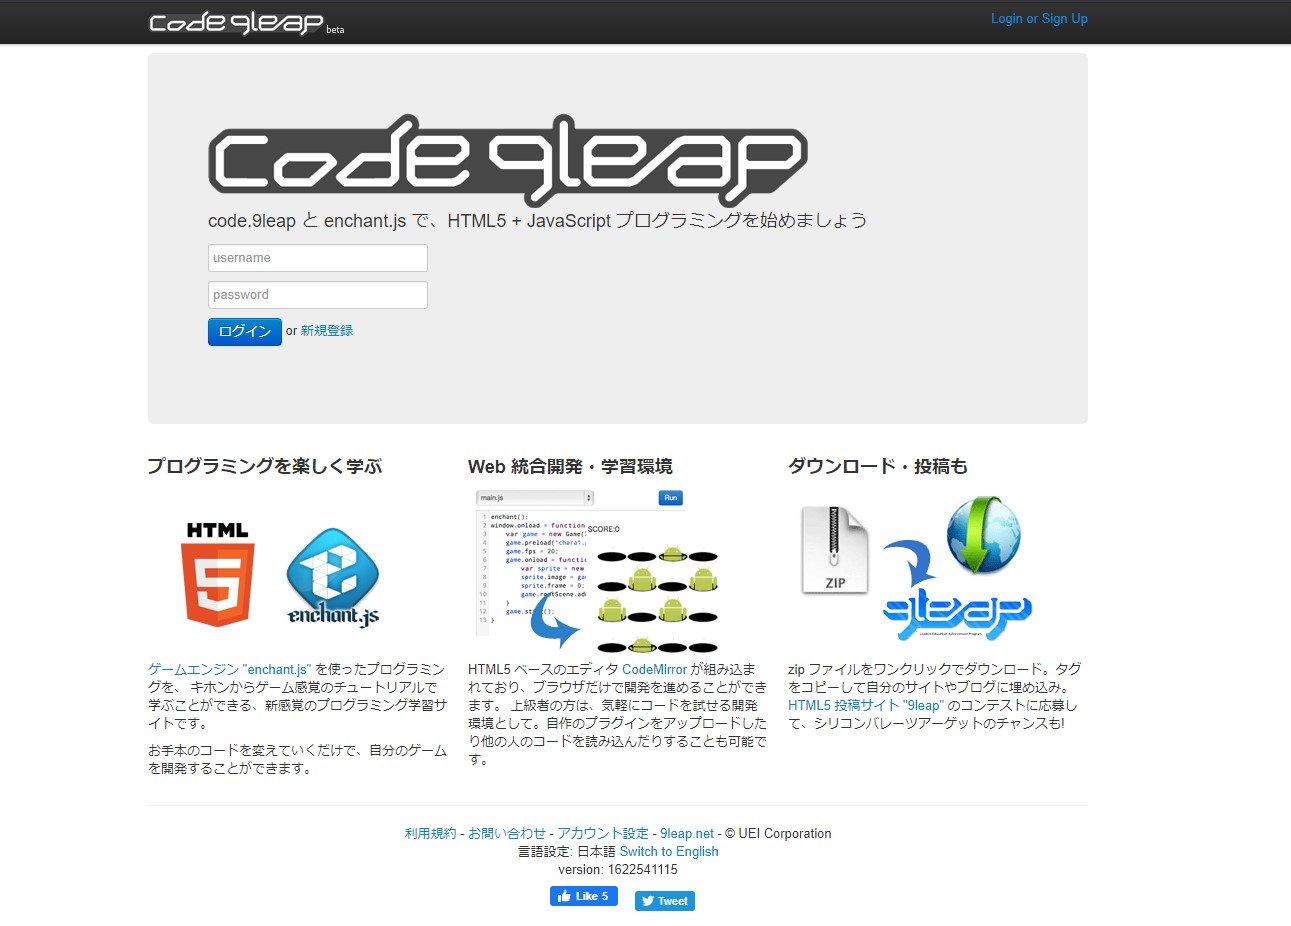Click the large Code 9leap banner logo

[x=508, y=160]
